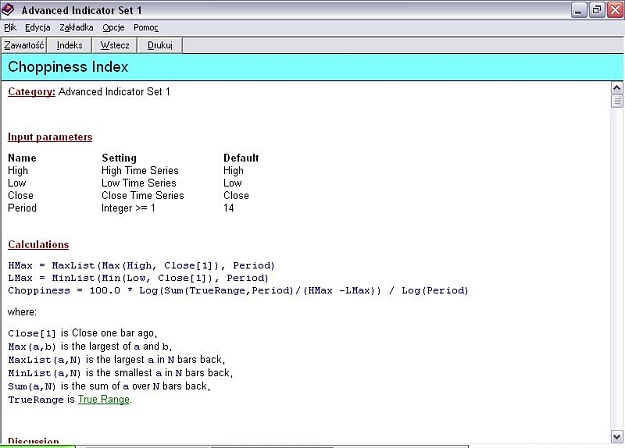
Task: Click the 'Low Time Series' setting text
Action: point(138,183)
